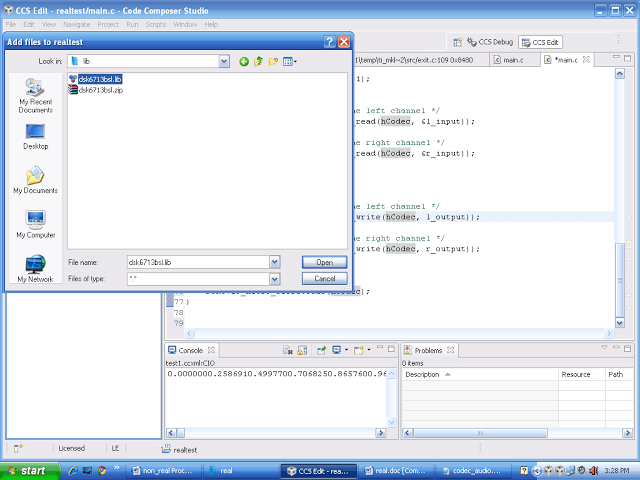Screen dimensions: 640x480
Task: Open My Documents location
Action: [x=36, y=180]
